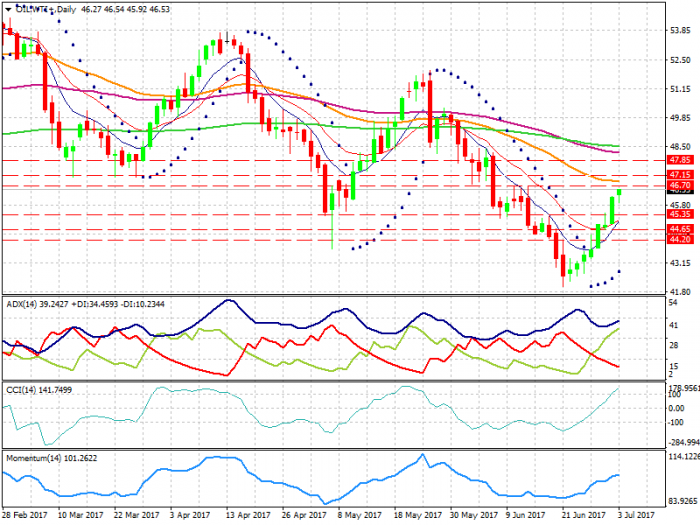Image resolution: width=700 pixels, height=525 pixels.
Task: Click the ADX scale value 54
Action: tap(673, 303)
